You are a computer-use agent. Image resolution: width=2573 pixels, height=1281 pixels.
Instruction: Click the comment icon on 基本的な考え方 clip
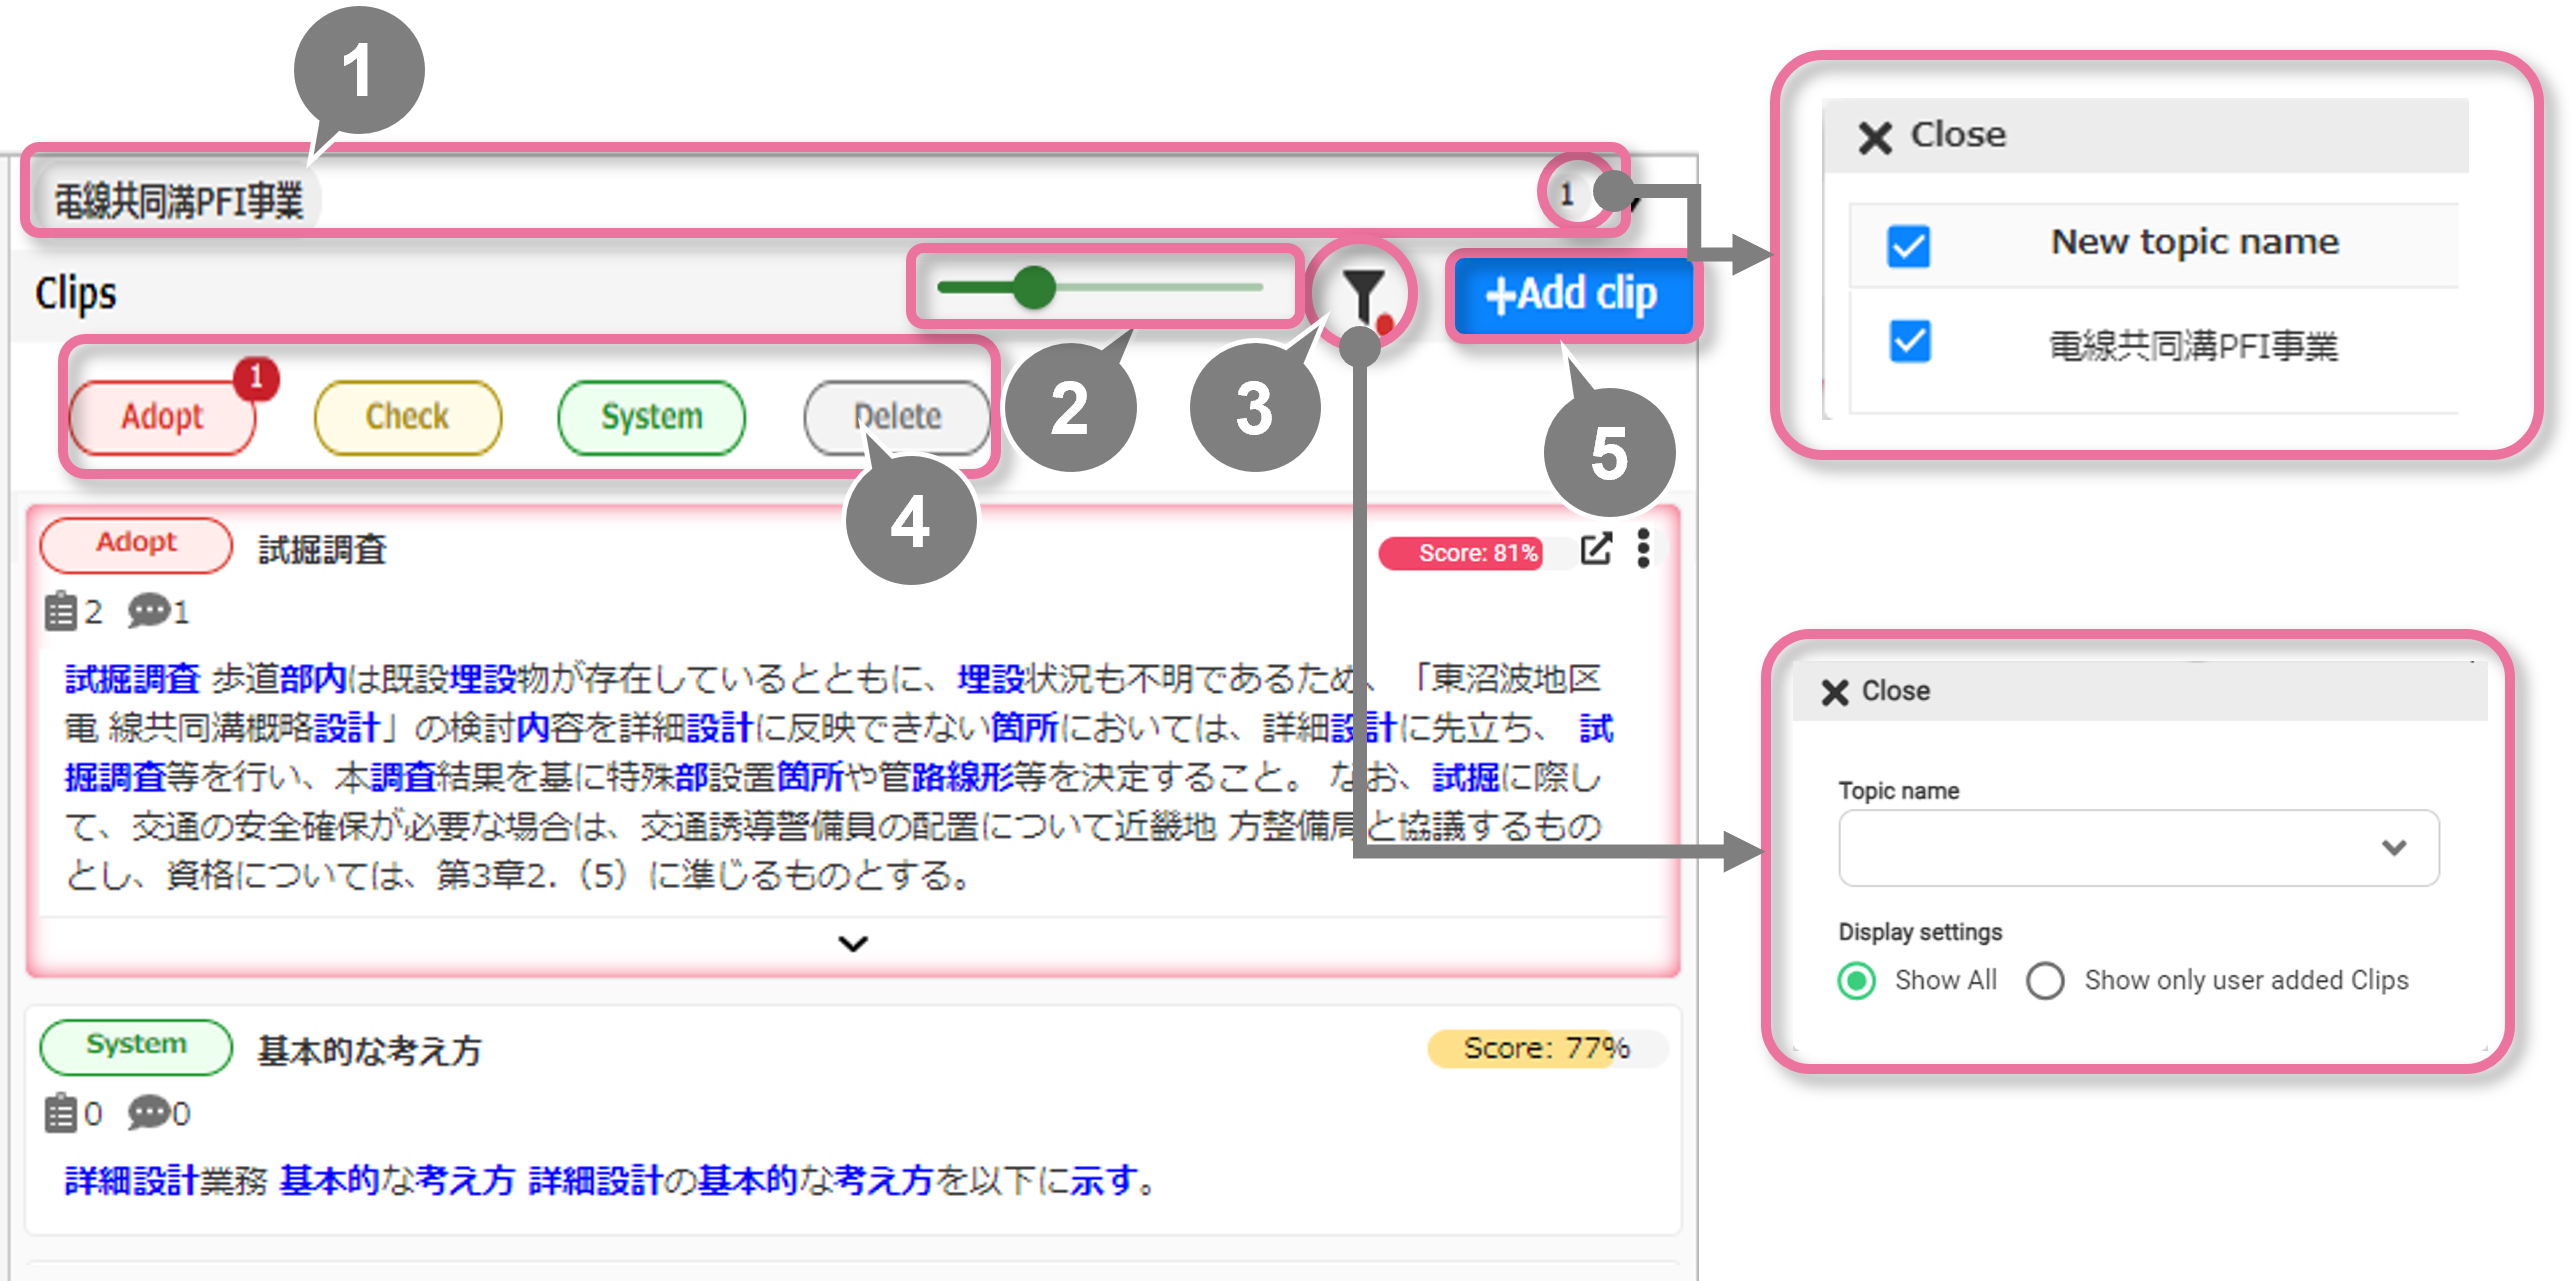150,1113
